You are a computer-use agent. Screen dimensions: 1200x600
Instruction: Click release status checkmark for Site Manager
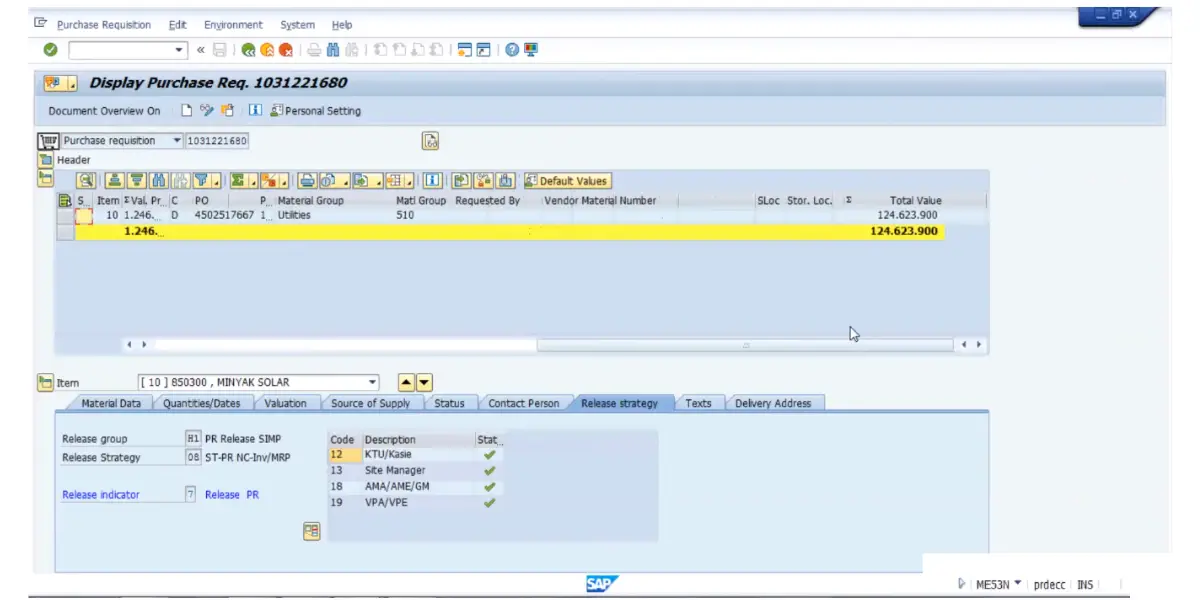pos(489,470)
